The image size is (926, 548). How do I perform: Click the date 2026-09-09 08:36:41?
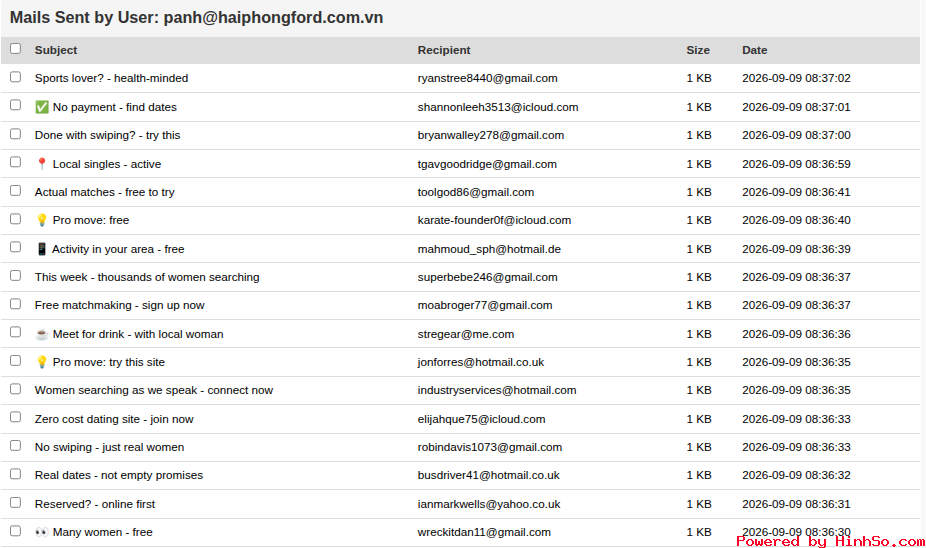796,192
